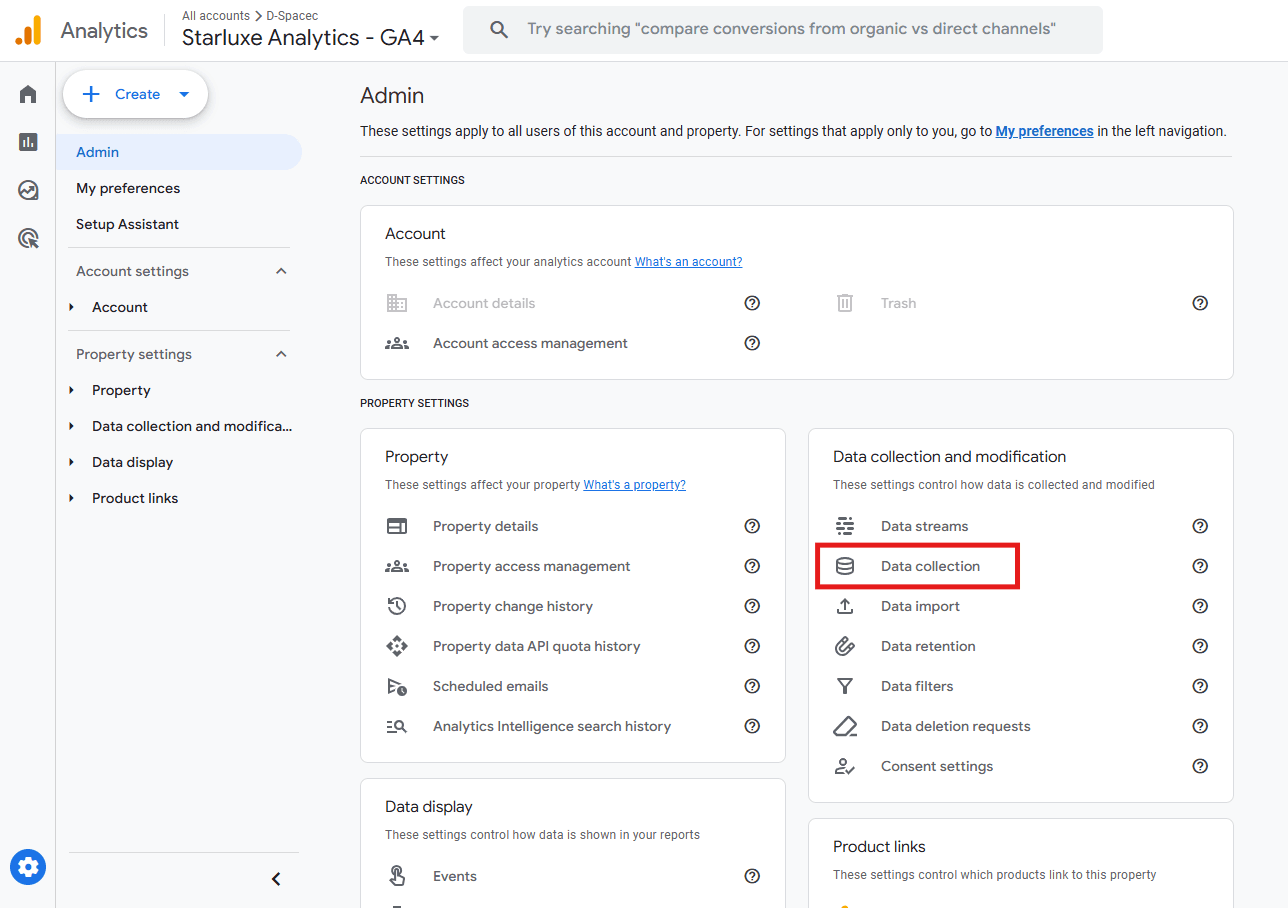Click the Data streams icon
This screenshot has width=1288, height=908.
coord(845,526)
